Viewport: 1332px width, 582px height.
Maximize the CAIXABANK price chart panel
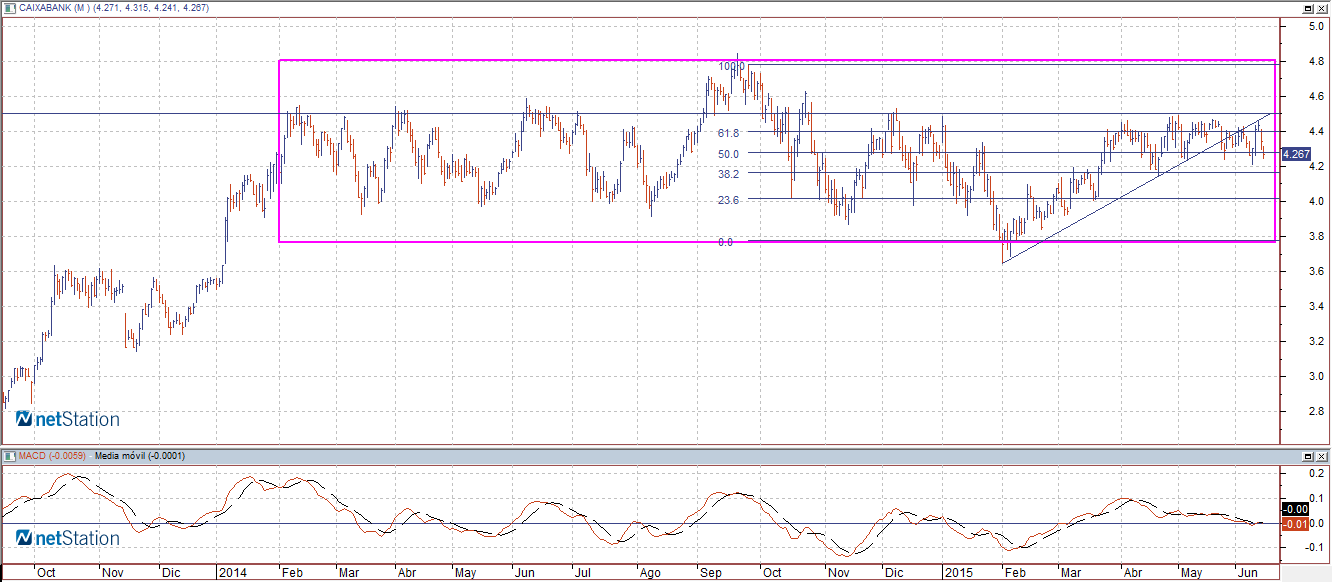1307,8
